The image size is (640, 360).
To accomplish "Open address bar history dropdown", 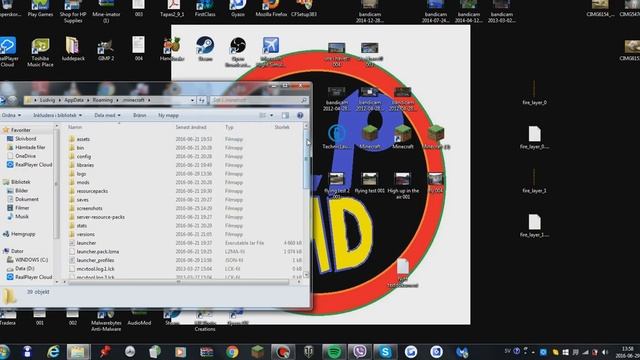I will pos(192,100).
